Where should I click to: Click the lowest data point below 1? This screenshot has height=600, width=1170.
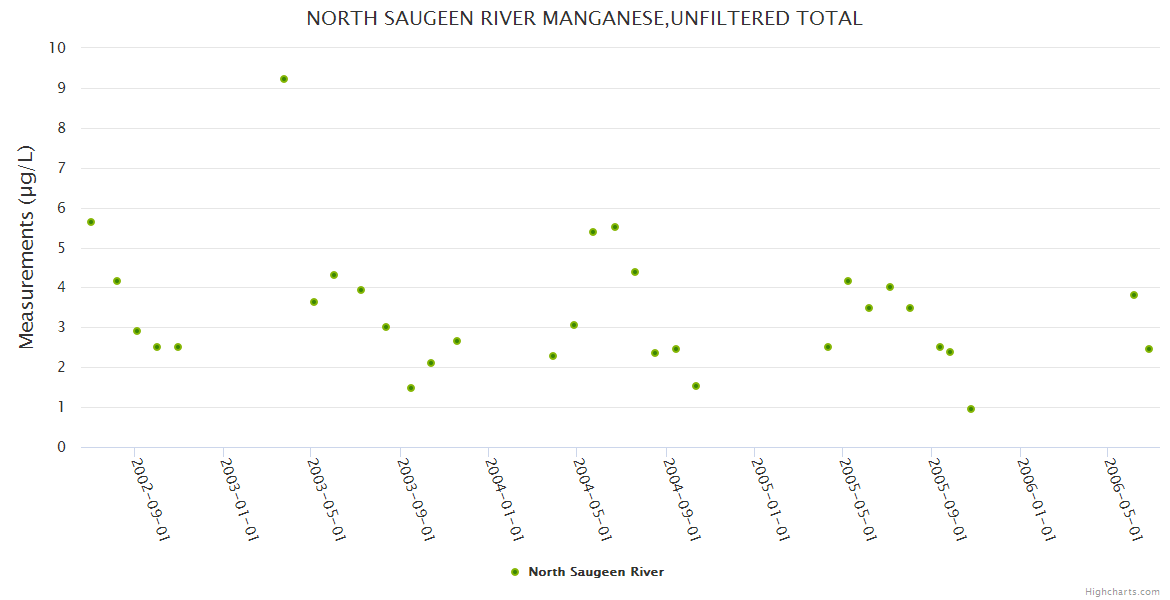tap(971, 409)
